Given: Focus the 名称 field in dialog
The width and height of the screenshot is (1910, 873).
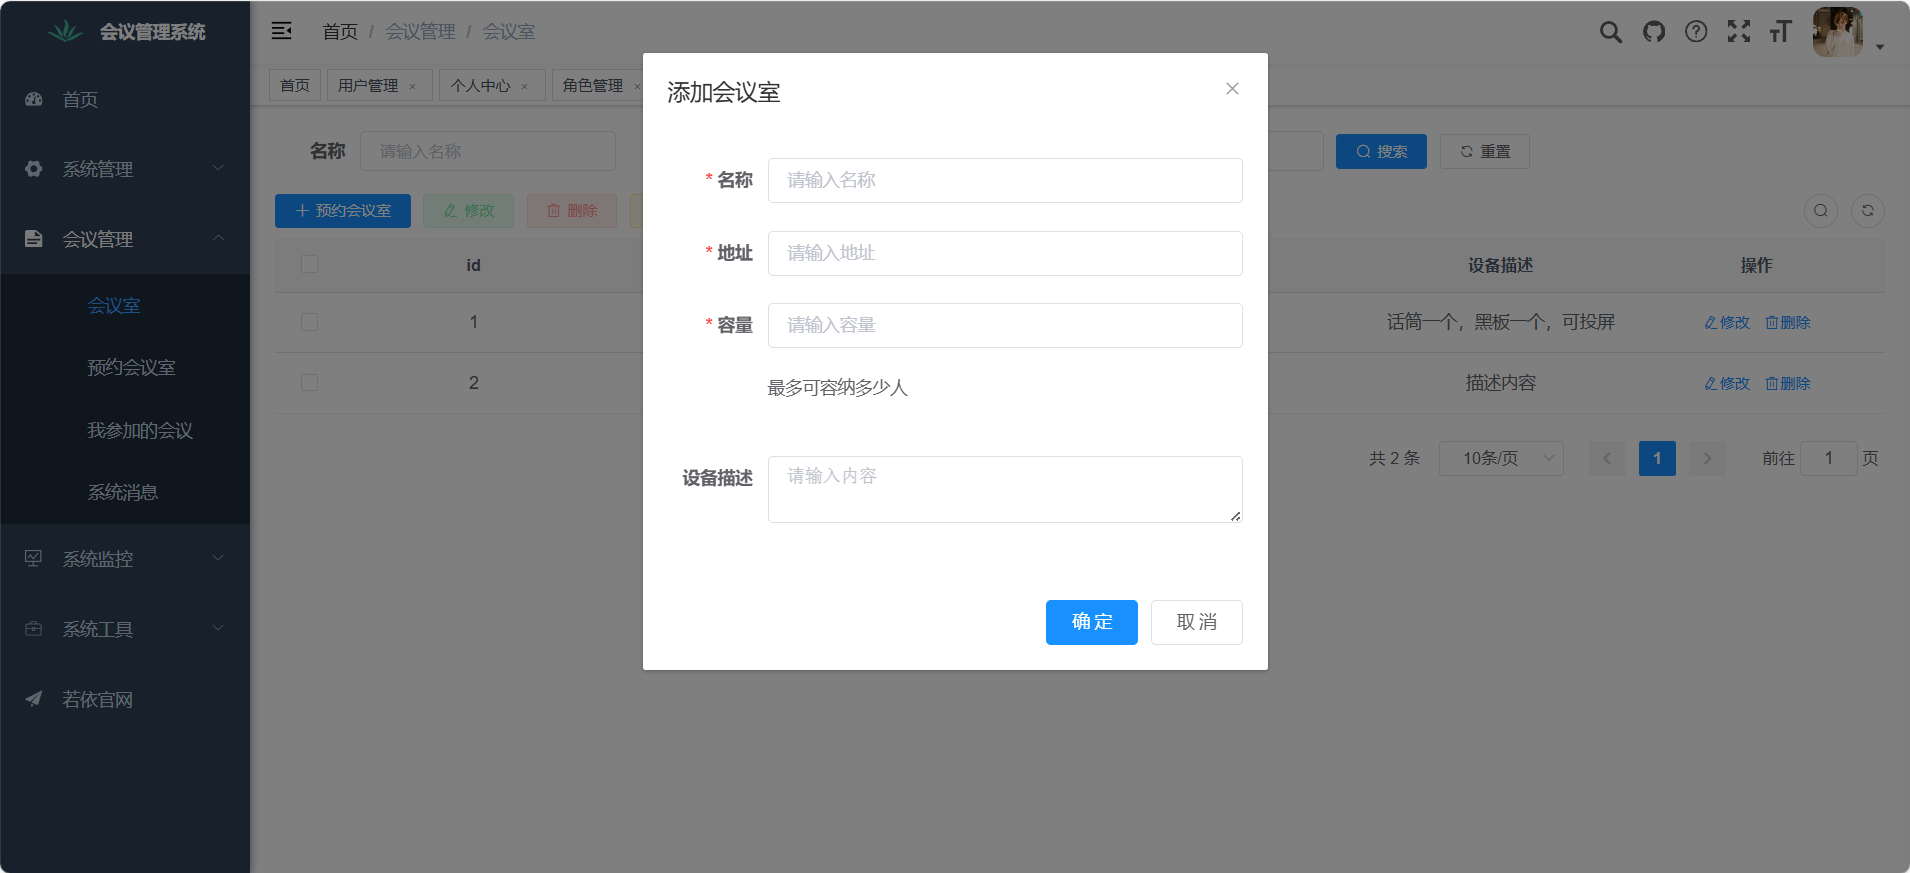Looking at the screenshot, I should [1005, 180].
